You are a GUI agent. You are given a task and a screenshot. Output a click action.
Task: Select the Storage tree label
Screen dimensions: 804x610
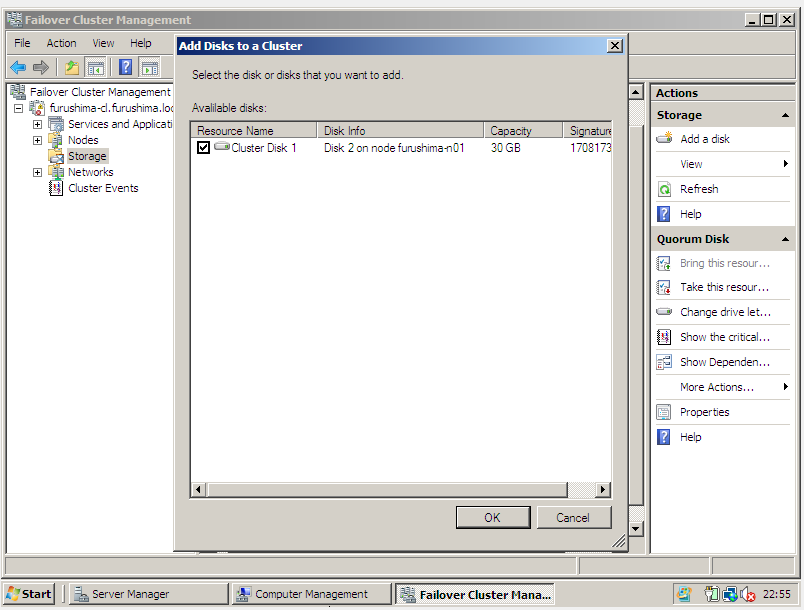tap(87, 156)
